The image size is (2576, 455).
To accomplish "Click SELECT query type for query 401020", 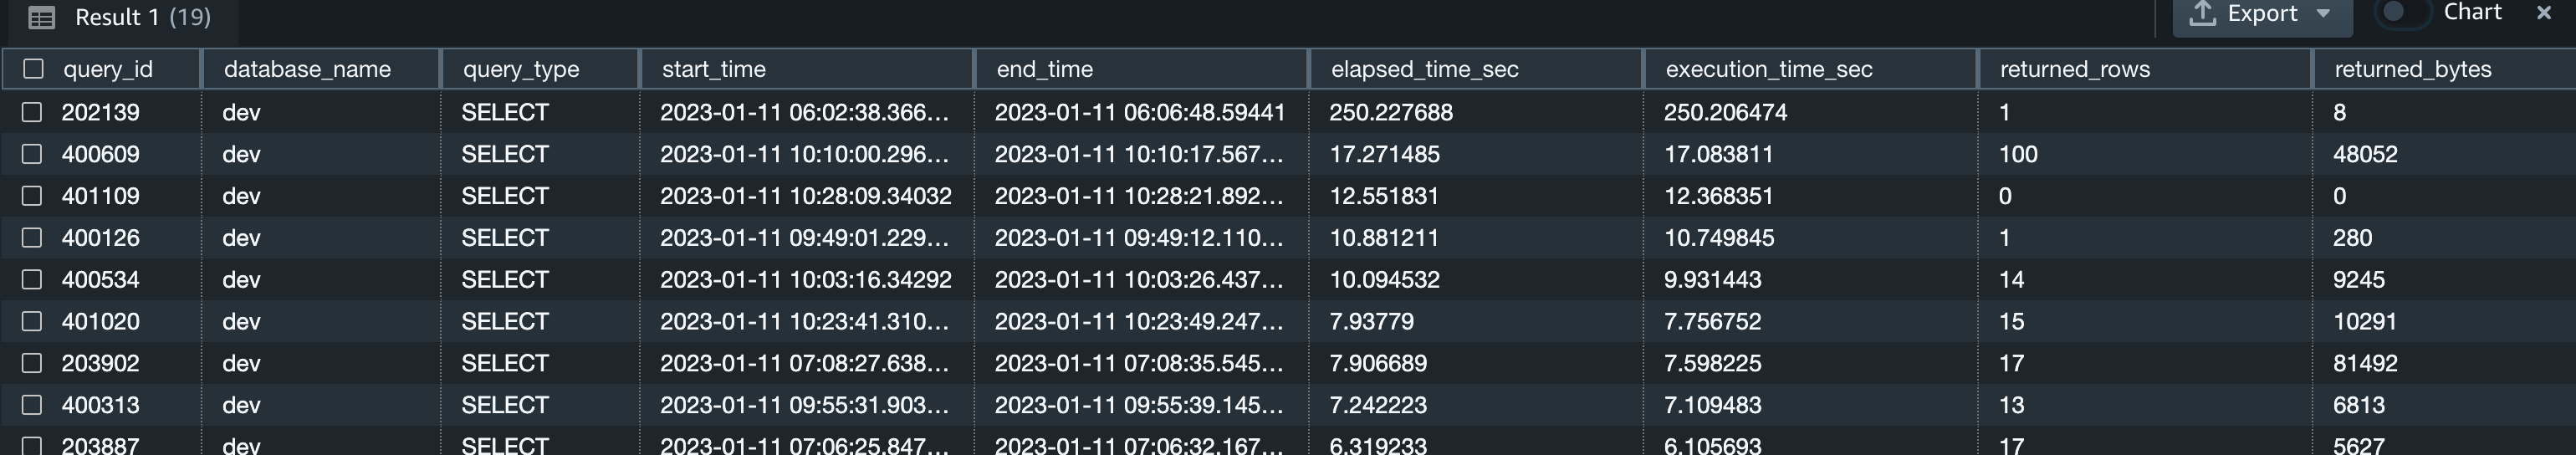I will click(505, 322).
